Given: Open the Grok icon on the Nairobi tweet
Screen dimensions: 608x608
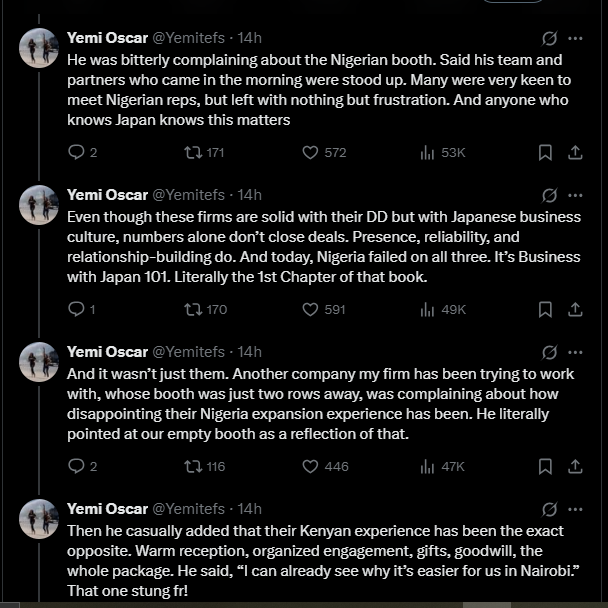Looking at the screenshot, I should click(x=549, y=509).
